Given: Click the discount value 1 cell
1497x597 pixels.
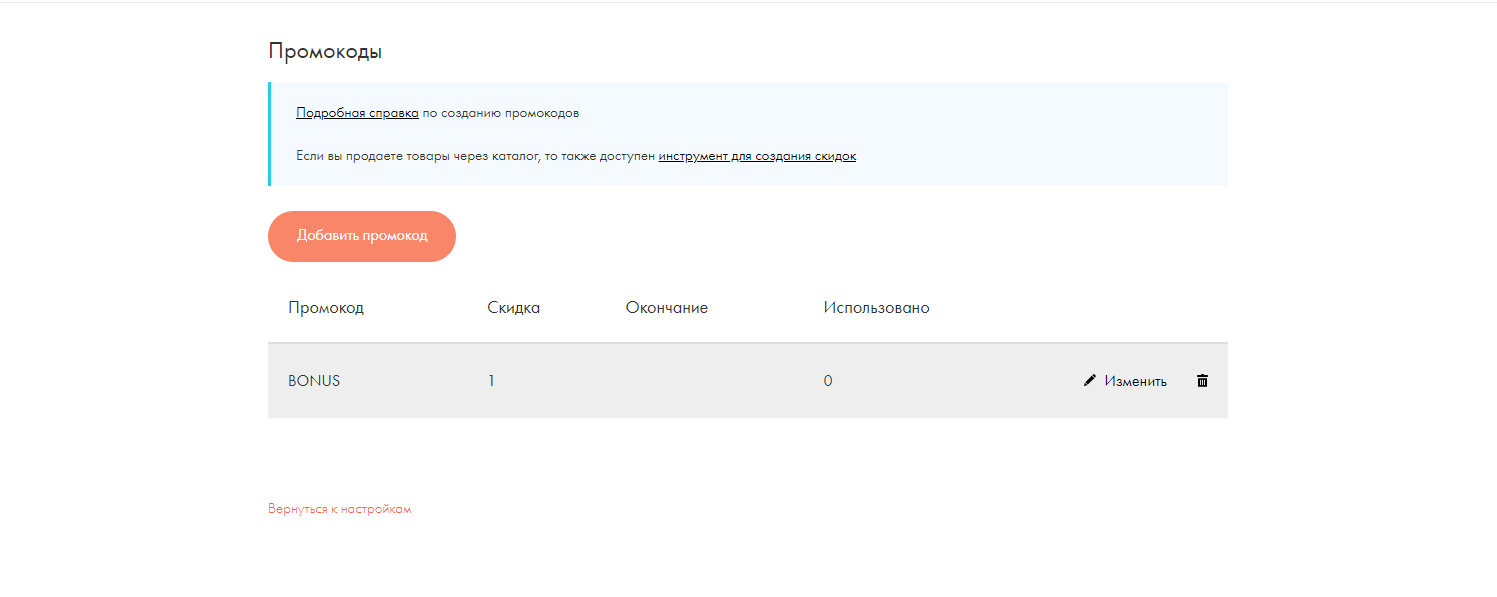Looking at the screenshot, I should pos(491,380).
